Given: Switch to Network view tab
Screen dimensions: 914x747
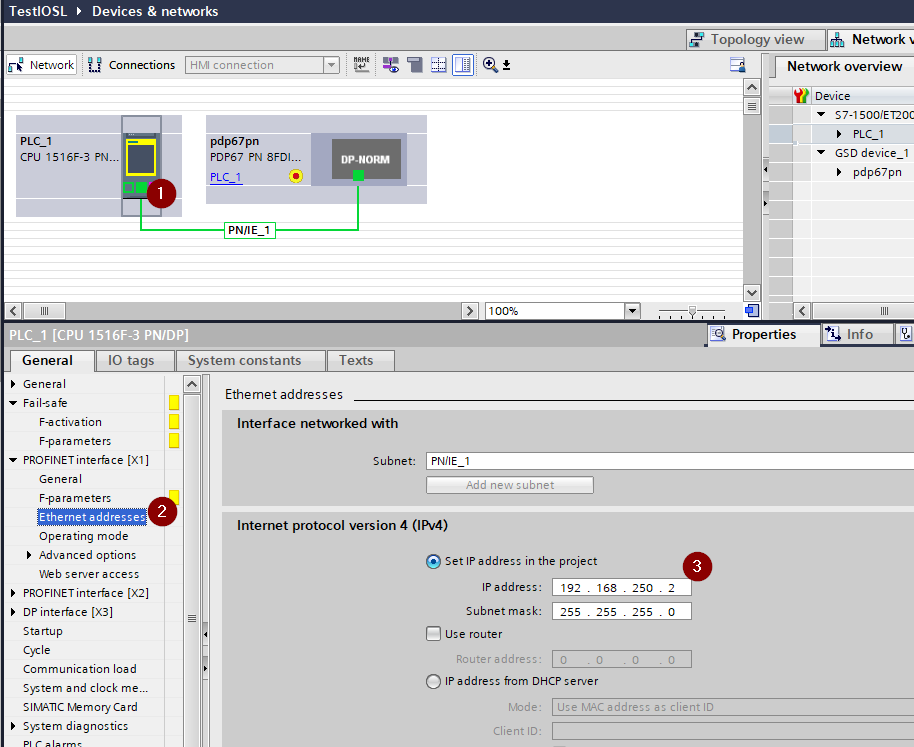Looking at the screenshot, I should [x=871, y=40].
